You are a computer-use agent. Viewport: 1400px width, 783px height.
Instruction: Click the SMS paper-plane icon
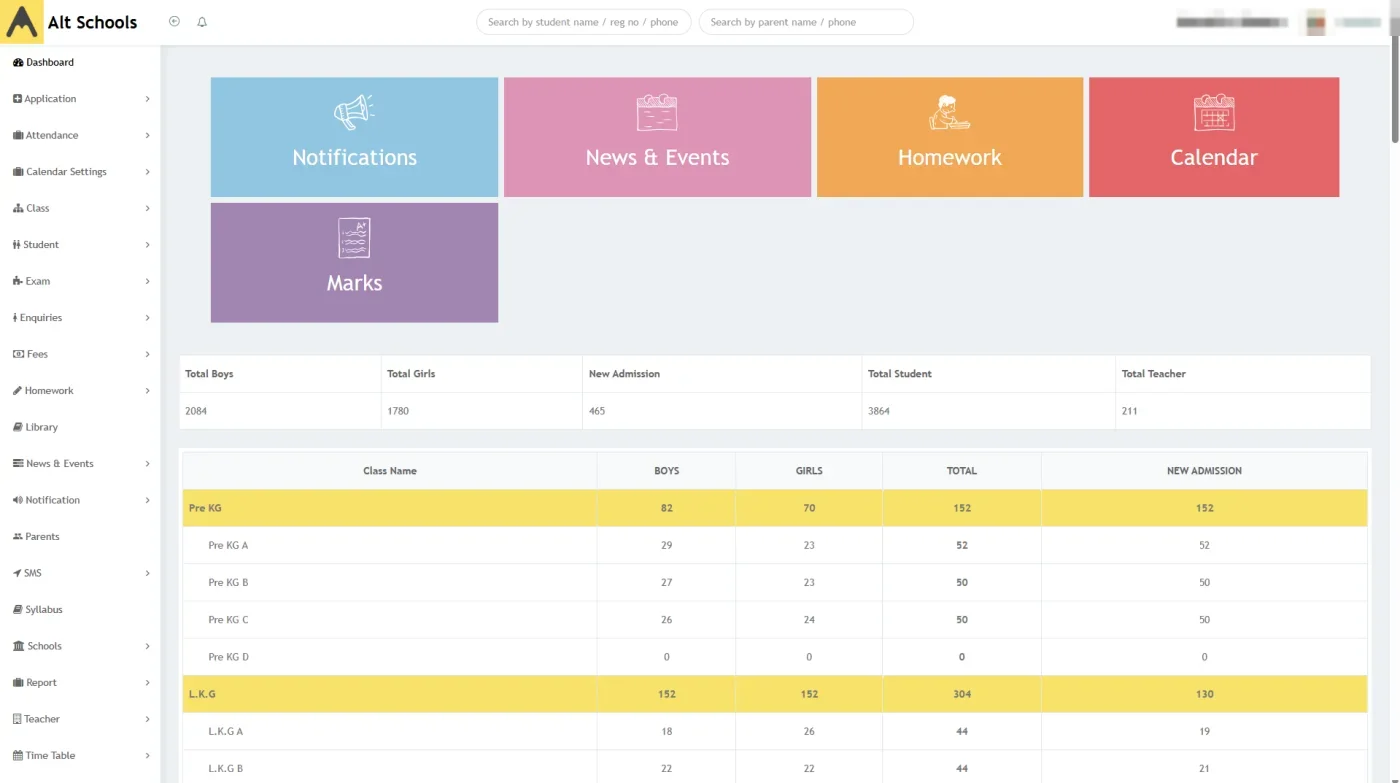tap(17, 573)
